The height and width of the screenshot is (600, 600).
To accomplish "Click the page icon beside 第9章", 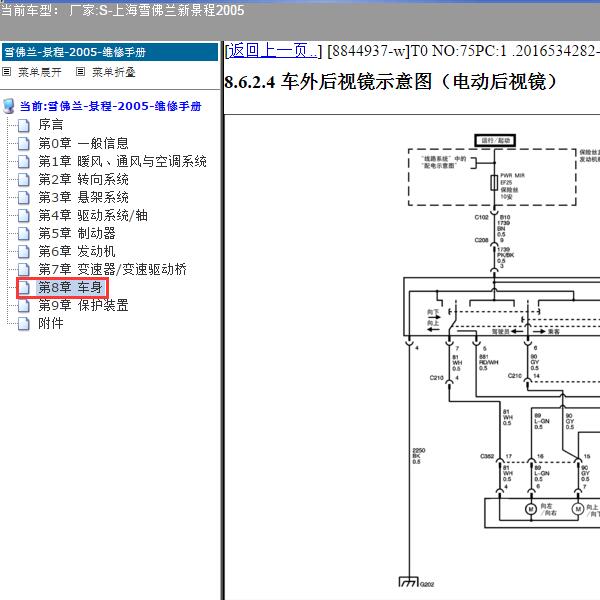I will click(x=24, y=305).
